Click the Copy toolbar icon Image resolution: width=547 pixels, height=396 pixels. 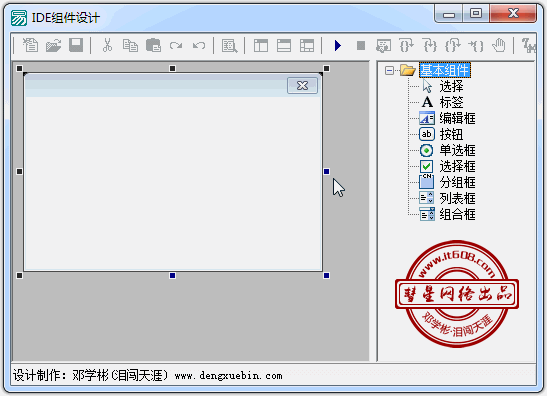[x=130, y=45]
